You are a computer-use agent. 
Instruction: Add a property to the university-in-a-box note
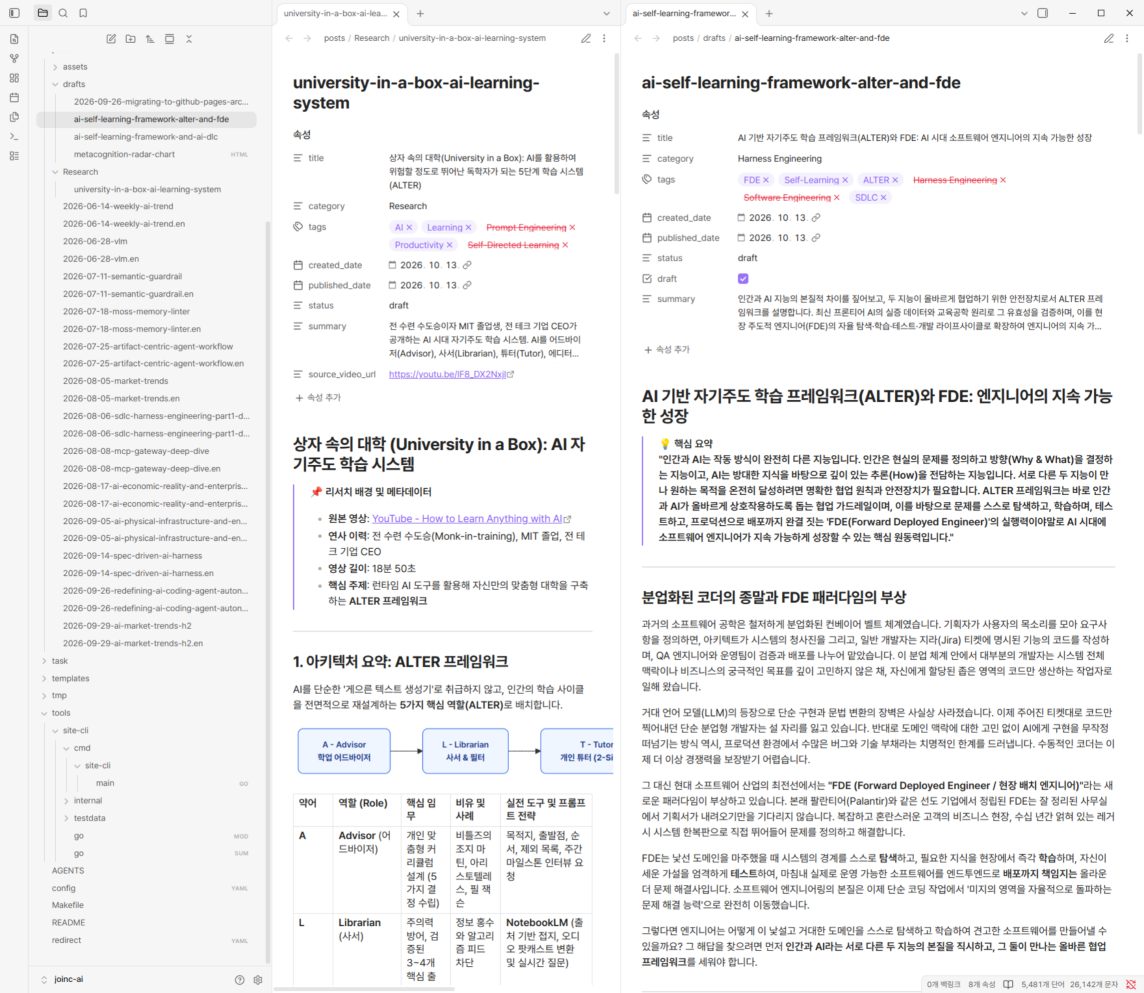point(318,398)
